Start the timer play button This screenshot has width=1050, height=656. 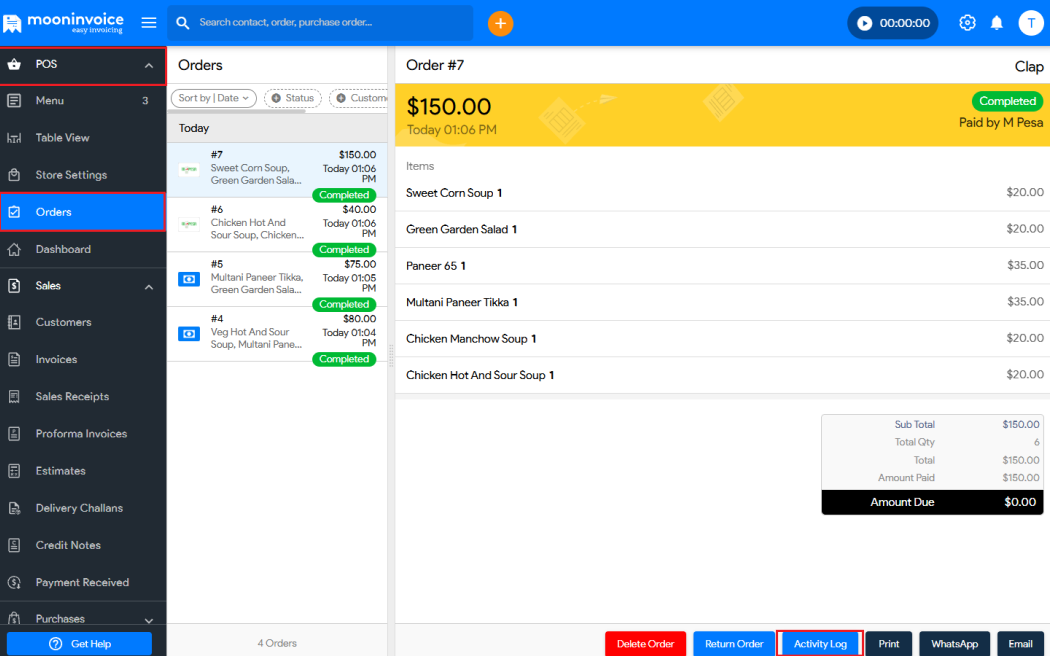[x=864, y=23]
